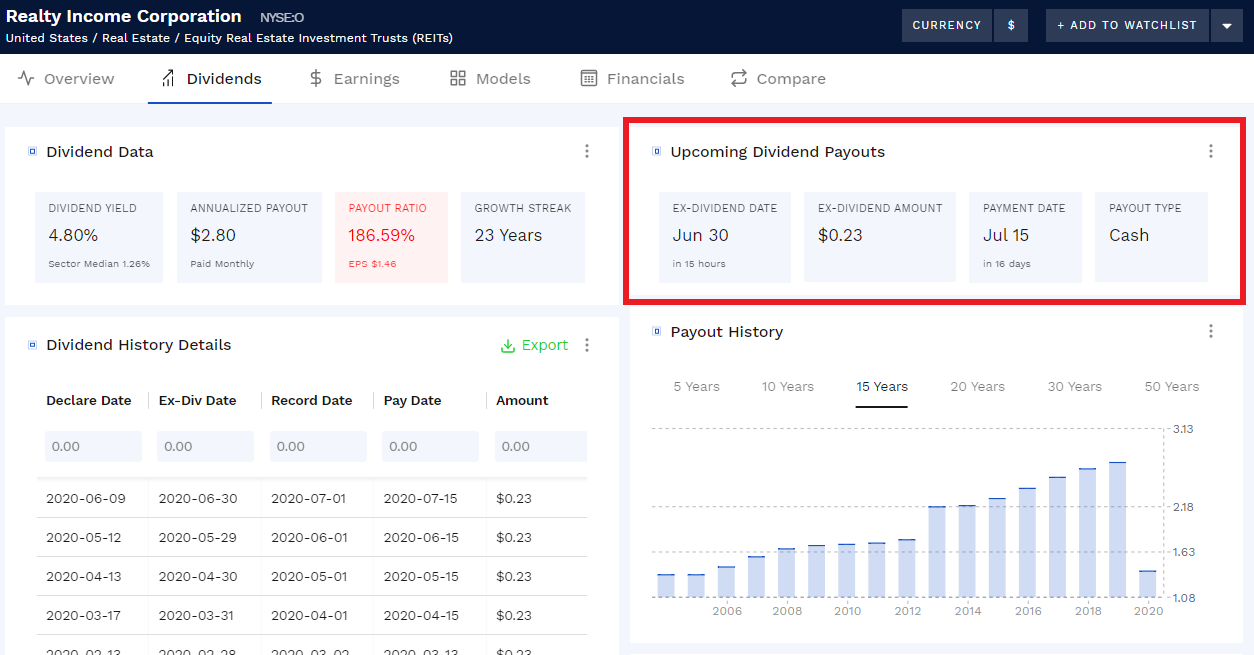Click the Pay Date filter field
This screenshot has height=655, width=1254.
pyautogui.click(x=431, y=446)
